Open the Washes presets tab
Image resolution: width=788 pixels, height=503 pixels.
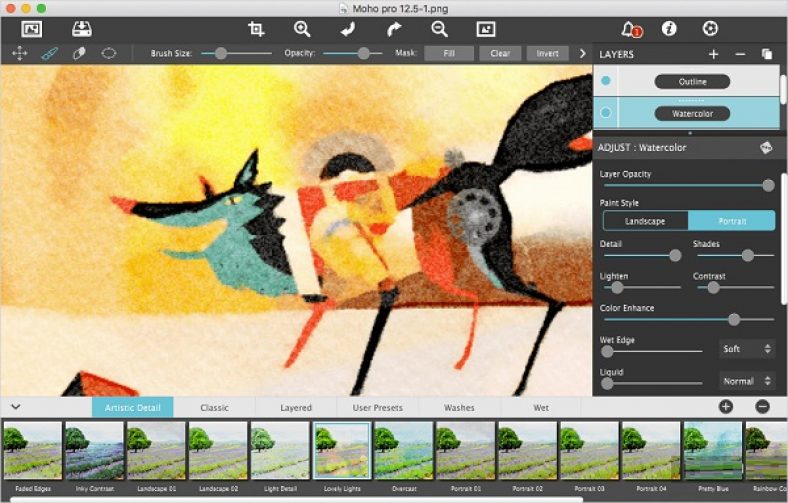[459, 408]
